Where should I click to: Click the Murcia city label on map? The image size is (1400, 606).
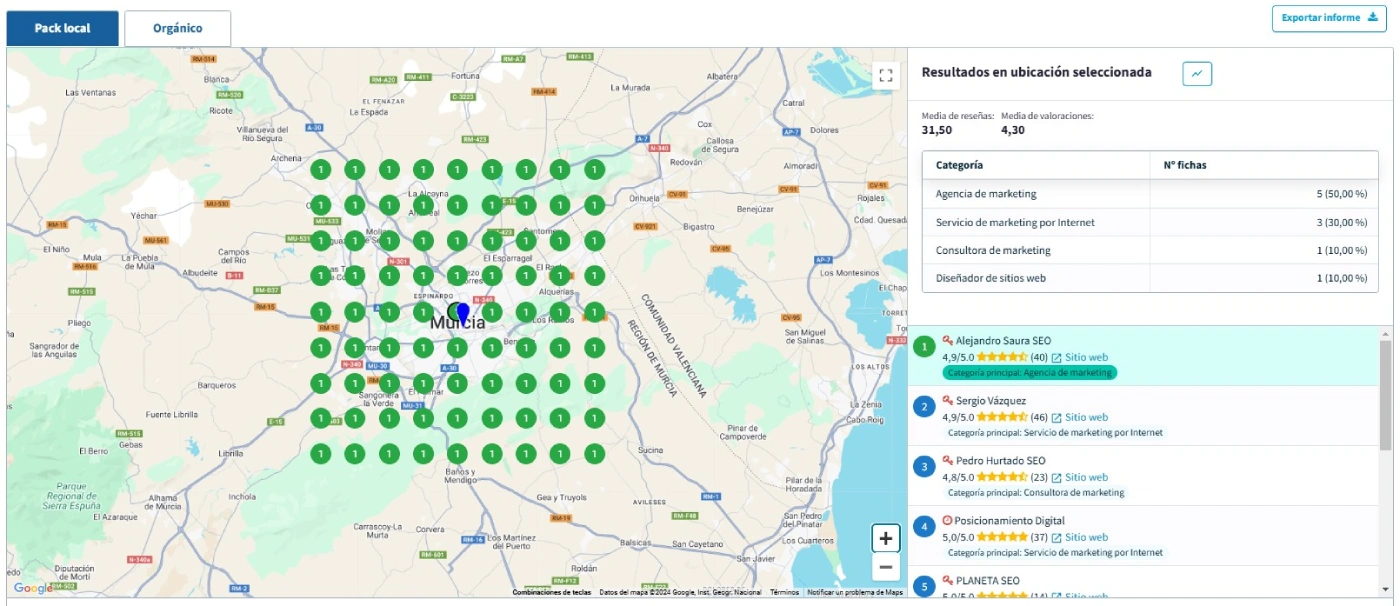pos(458,324)
